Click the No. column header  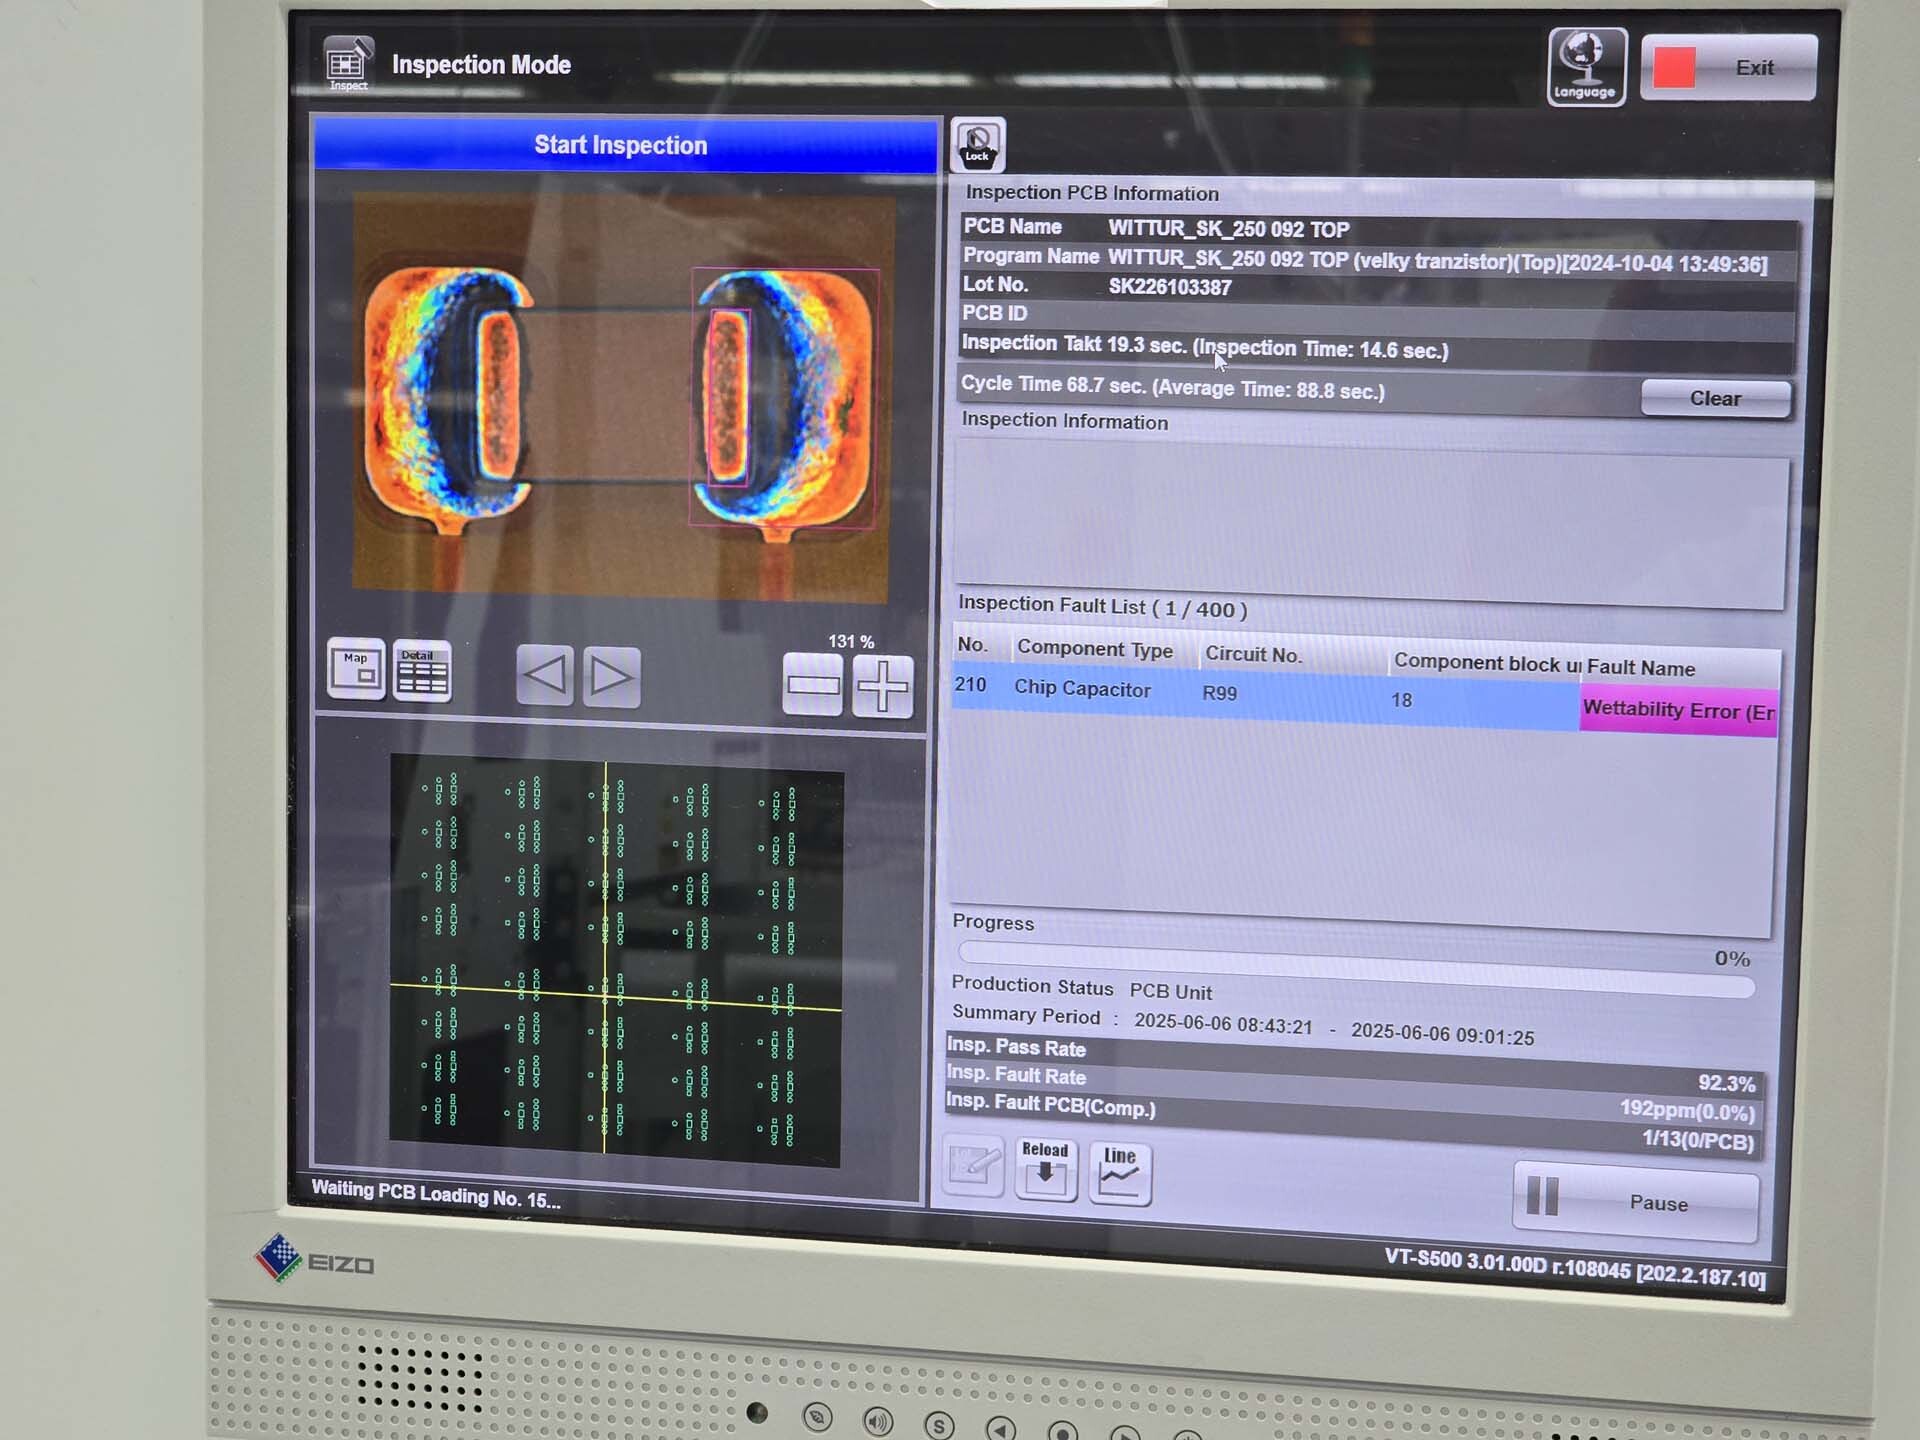(972, 645)
